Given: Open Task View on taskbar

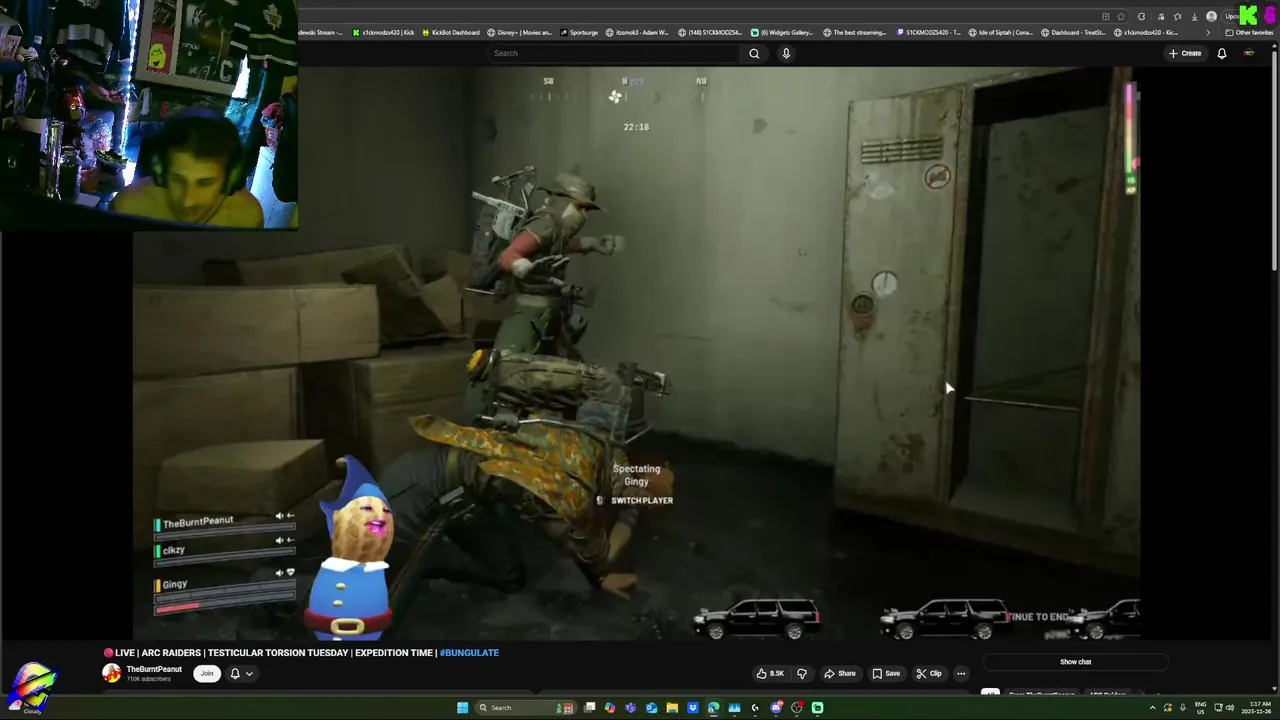Looking at the screenshot, I should [589, 708].
